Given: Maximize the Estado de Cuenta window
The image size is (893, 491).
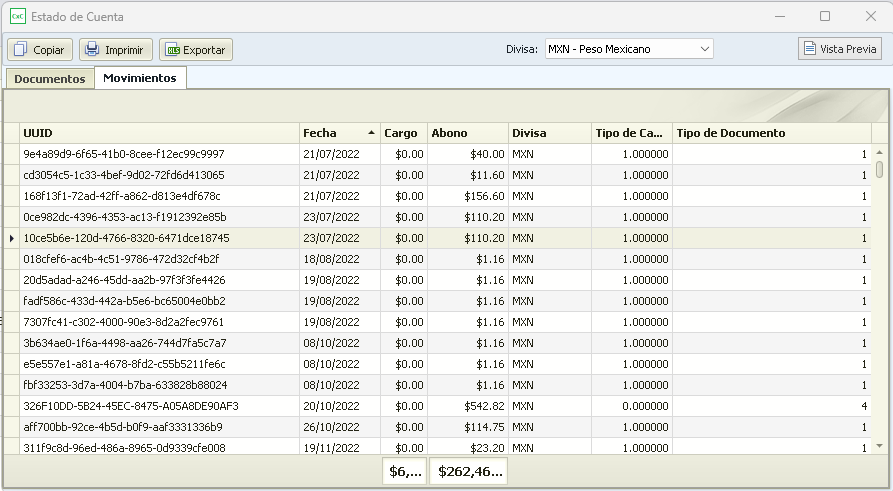Looking at the screenshot, I should pos(825,16).
